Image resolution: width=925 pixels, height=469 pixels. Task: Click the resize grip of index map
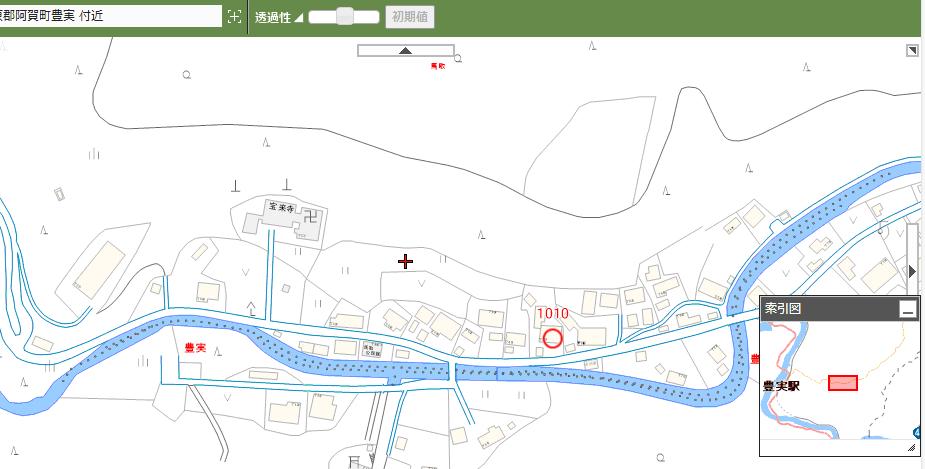pyautogui.click(x=911, y=449)
